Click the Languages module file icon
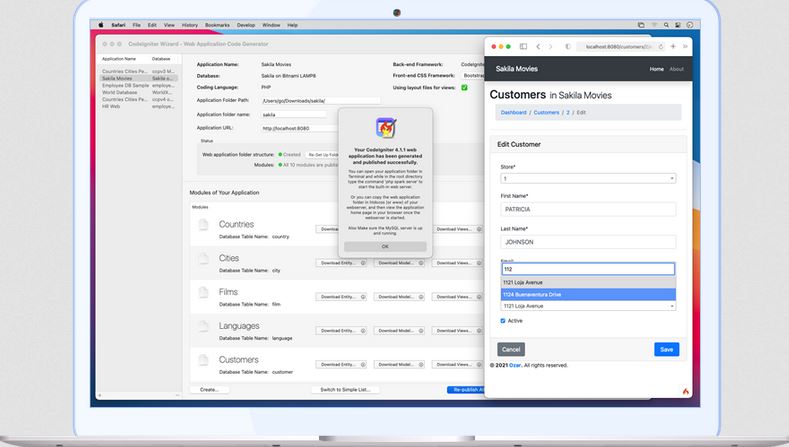789x447 pixels. tap(203, 326)
